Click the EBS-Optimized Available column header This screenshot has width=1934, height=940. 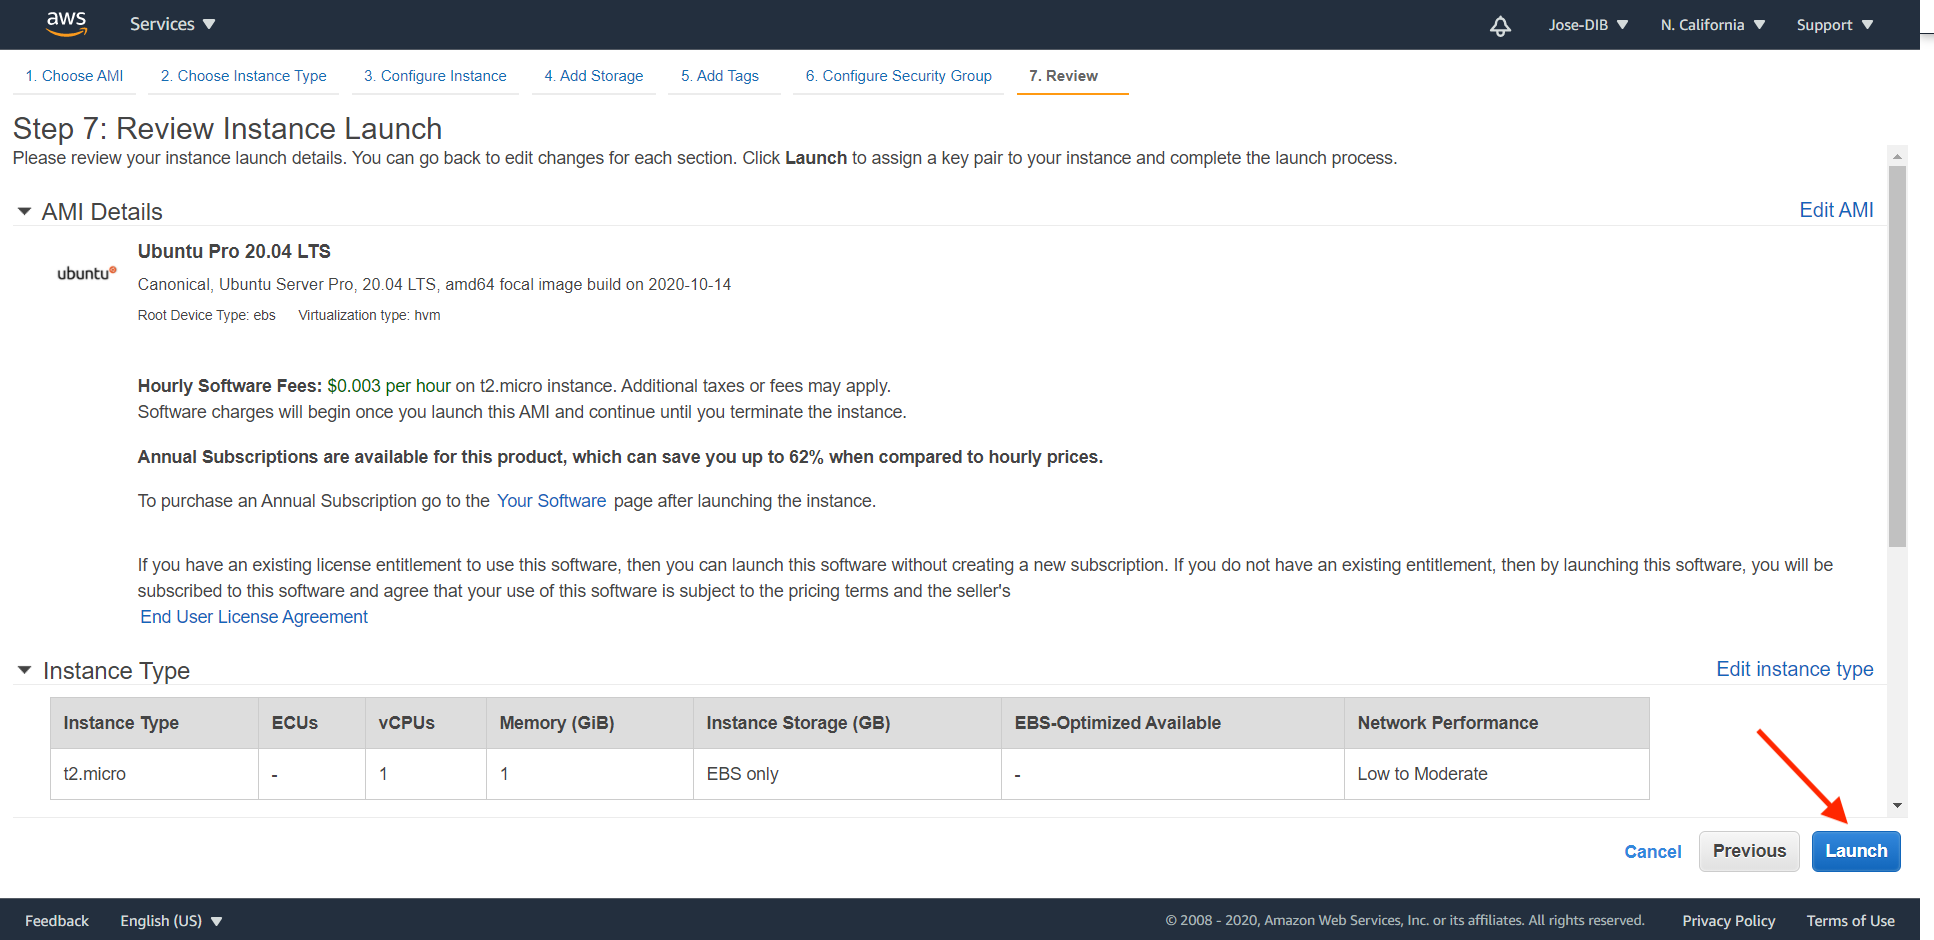point(1172,723)
